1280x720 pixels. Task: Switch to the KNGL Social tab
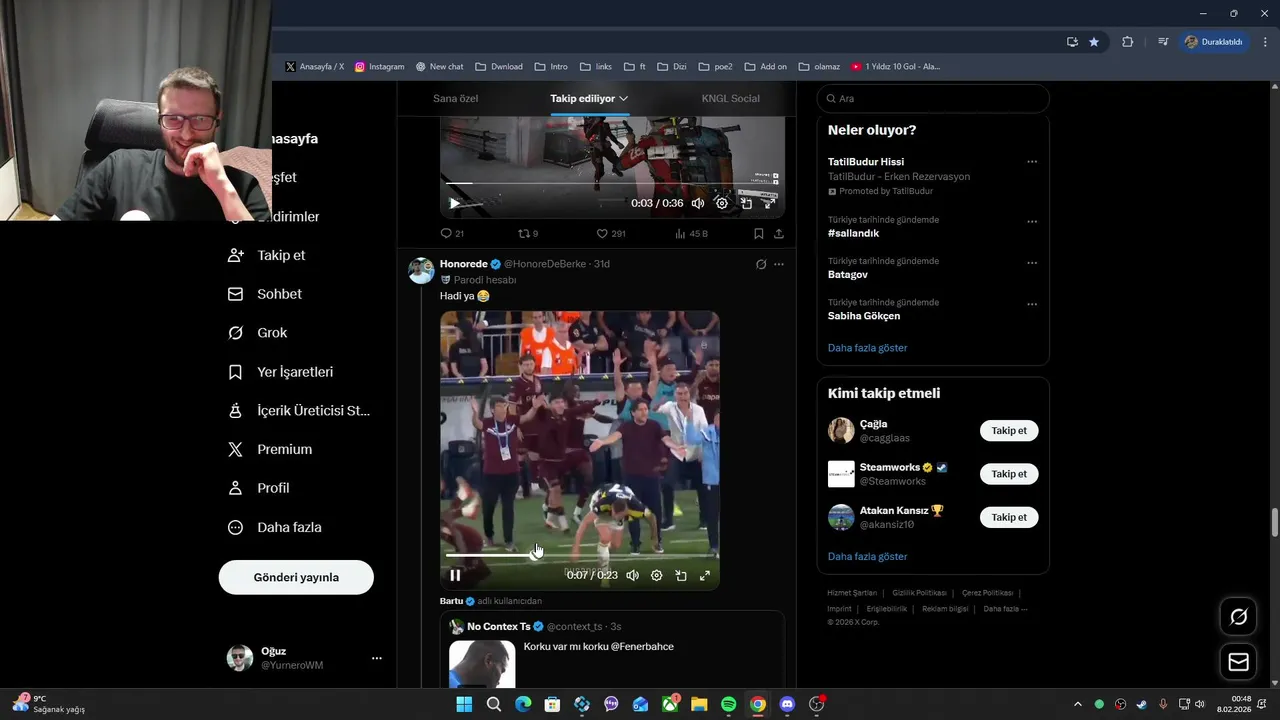pos(731,98)
